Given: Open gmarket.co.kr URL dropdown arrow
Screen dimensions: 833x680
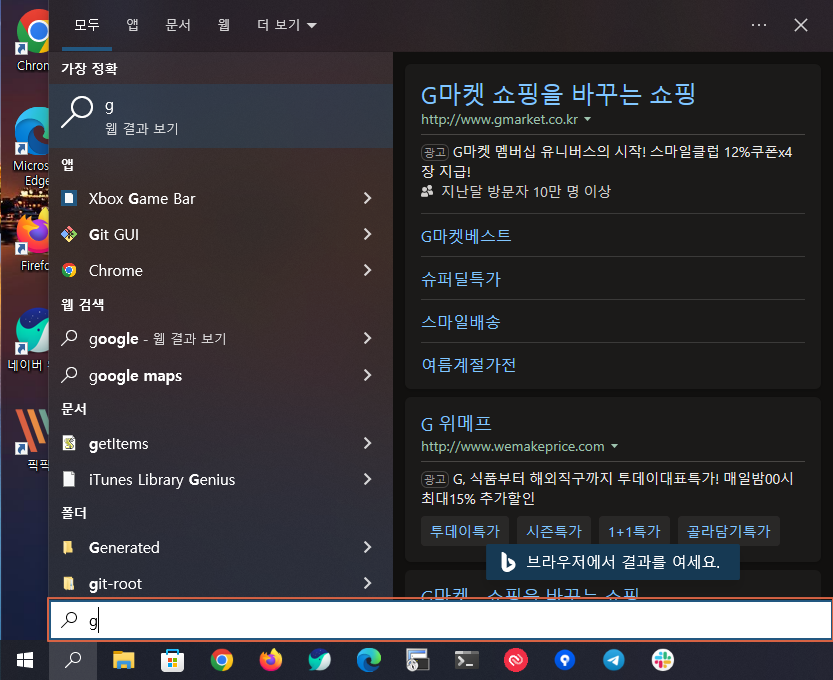Looking at the screenshot, I should pos(588,120).
